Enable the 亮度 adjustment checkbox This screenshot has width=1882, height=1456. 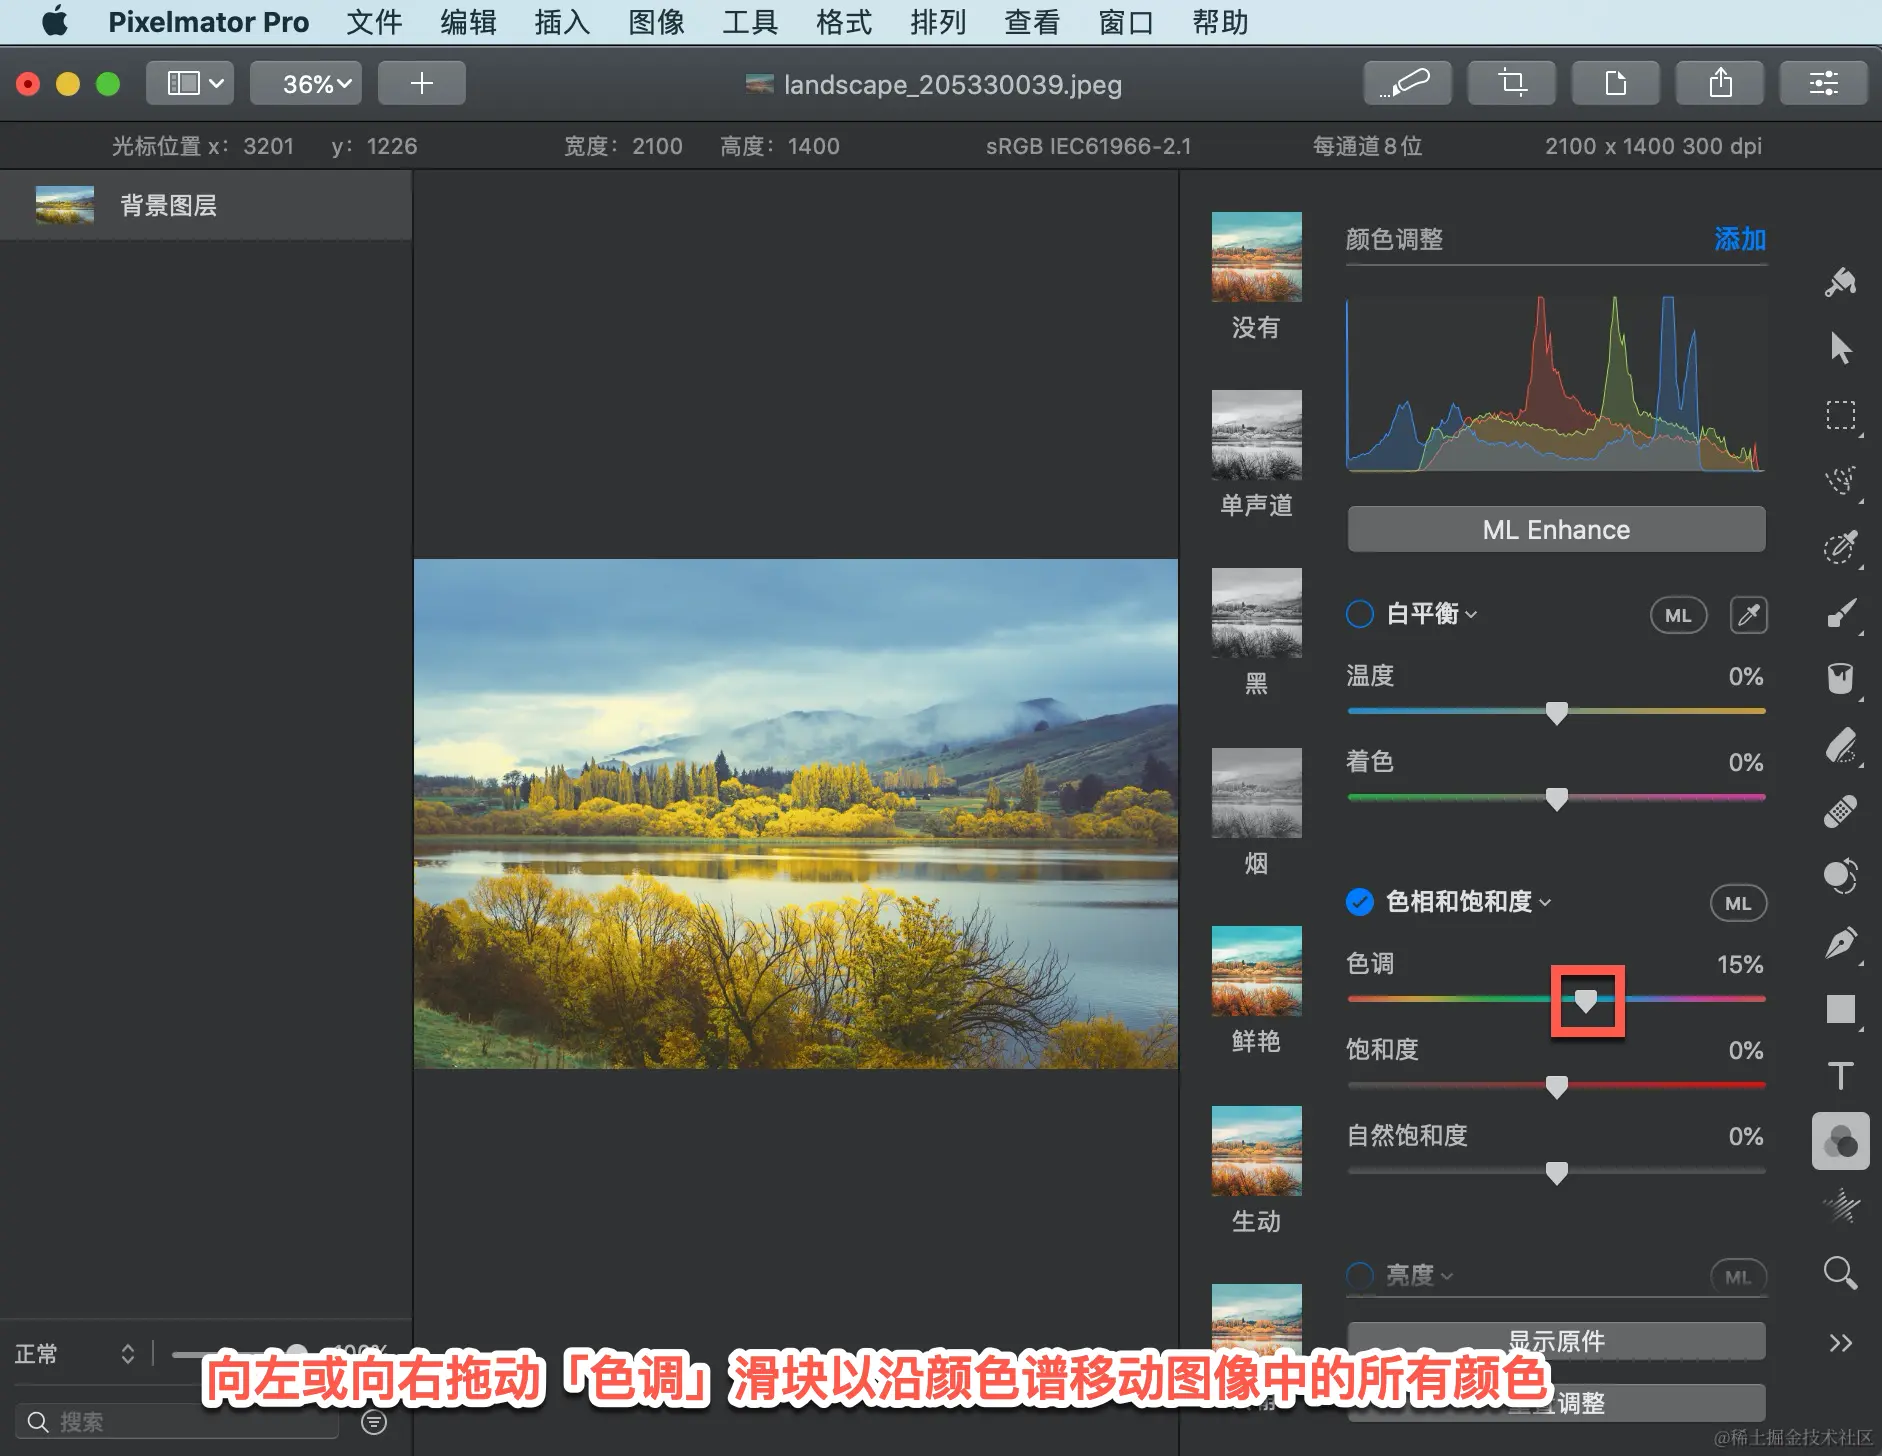tap(1360, 1276)
